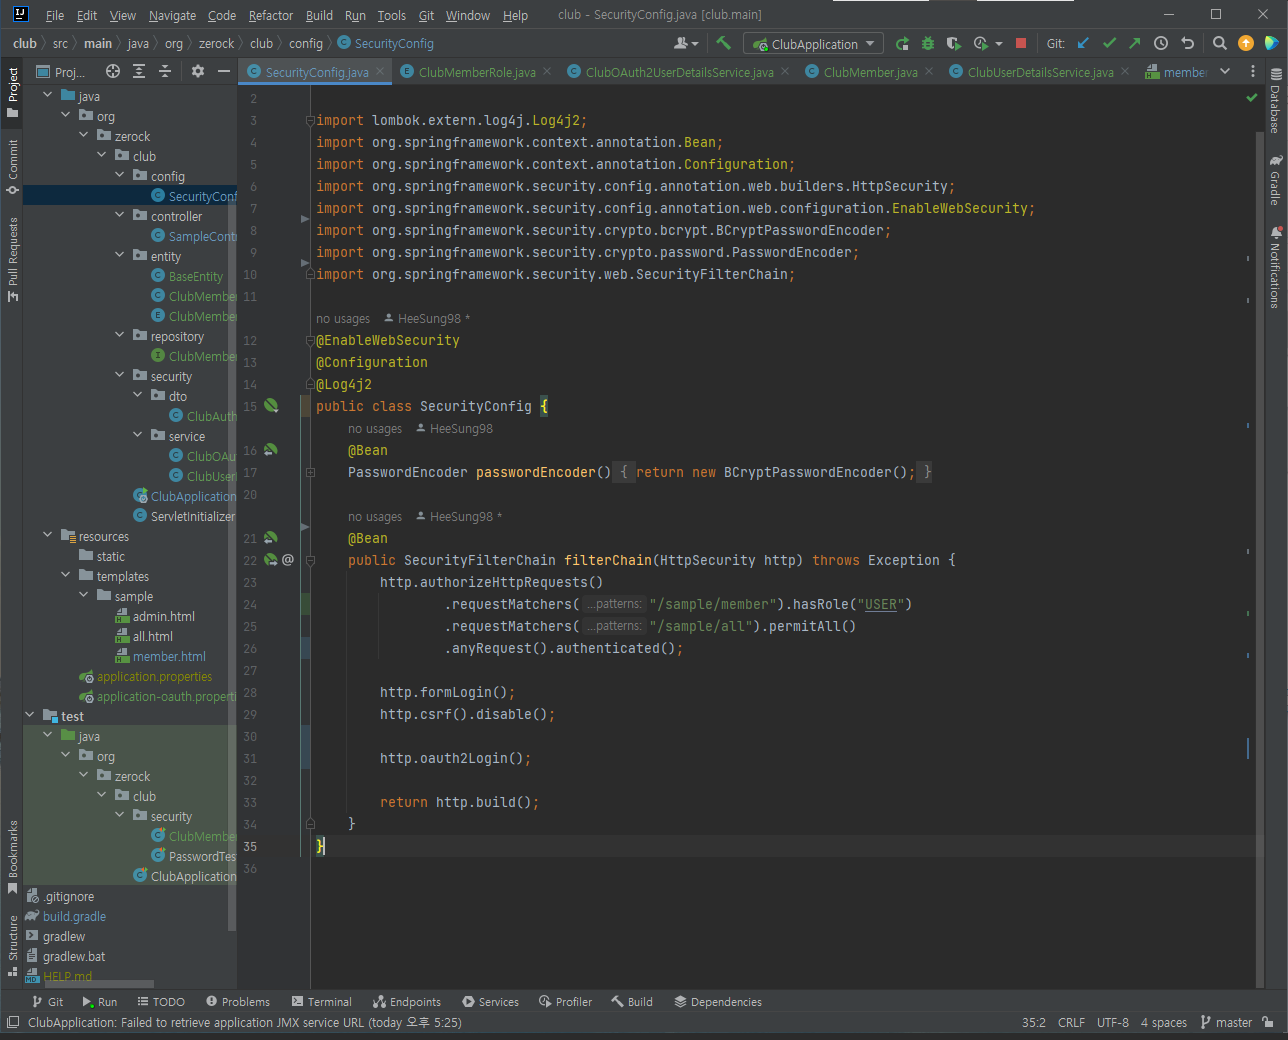1288x1040 pixels.
Task: Show hidden editor tabs chevron
Action: point(1225,71)
